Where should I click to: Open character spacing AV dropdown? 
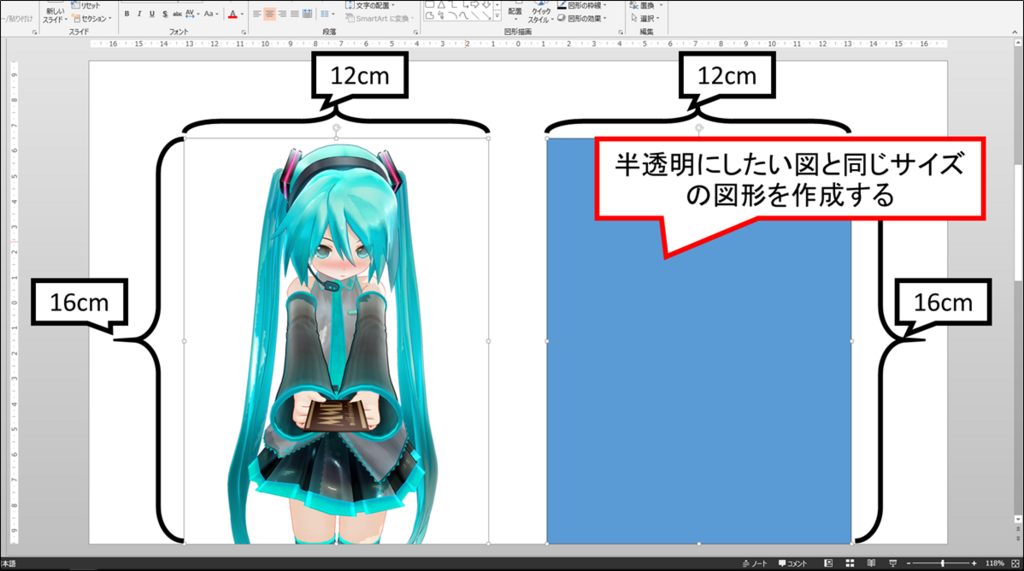192,14
